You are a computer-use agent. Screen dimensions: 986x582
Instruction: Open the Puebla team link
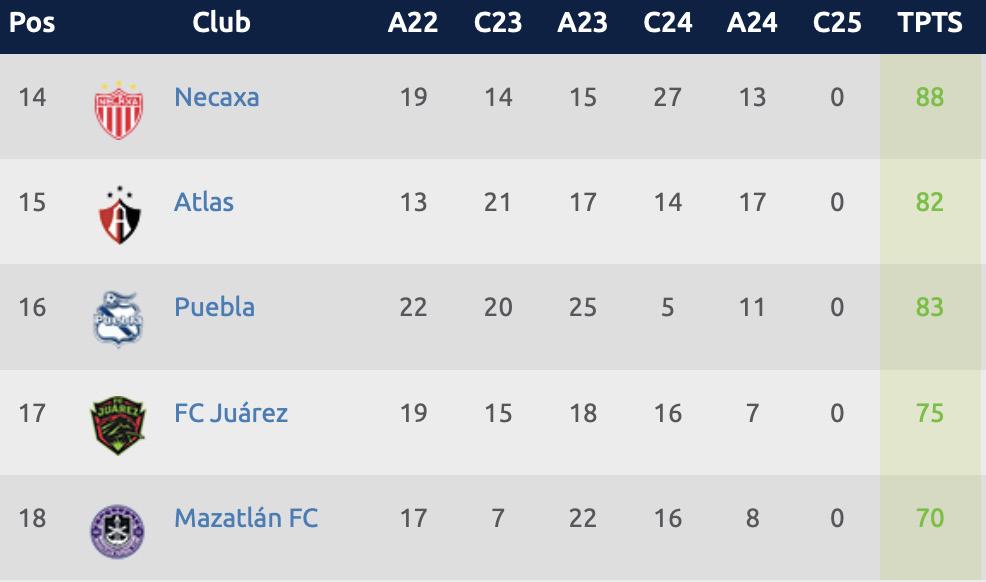[214, 307]
